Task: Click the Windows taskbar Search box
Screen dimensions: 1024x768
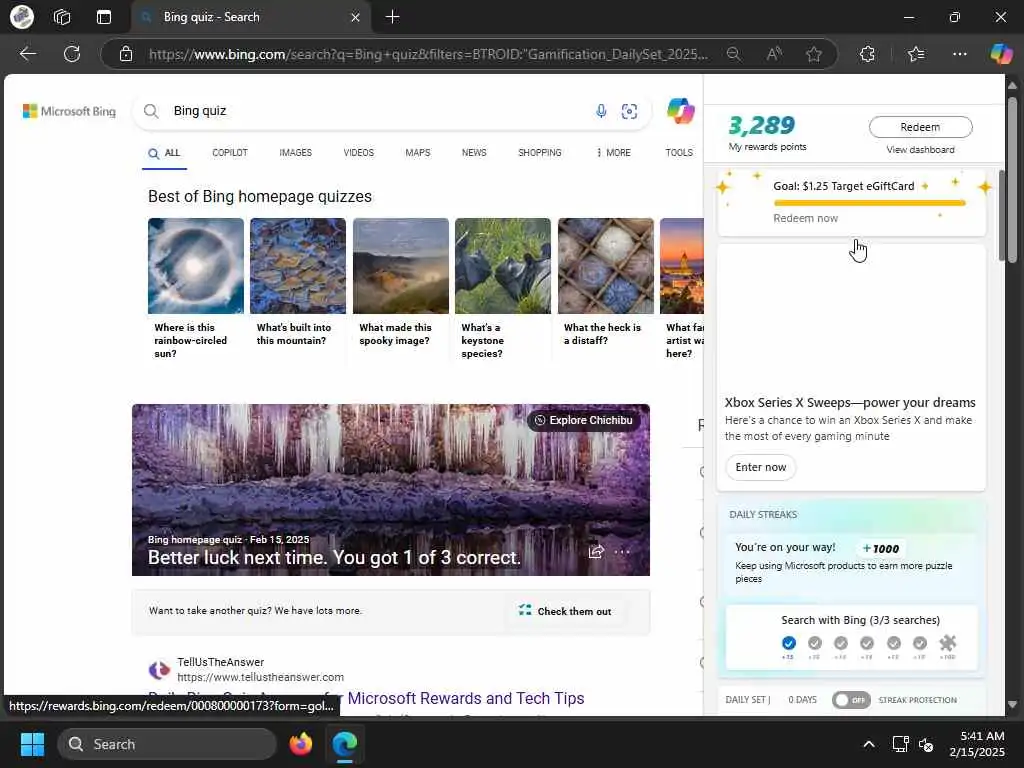Action: pyautogui.click(x=167, y=744)
